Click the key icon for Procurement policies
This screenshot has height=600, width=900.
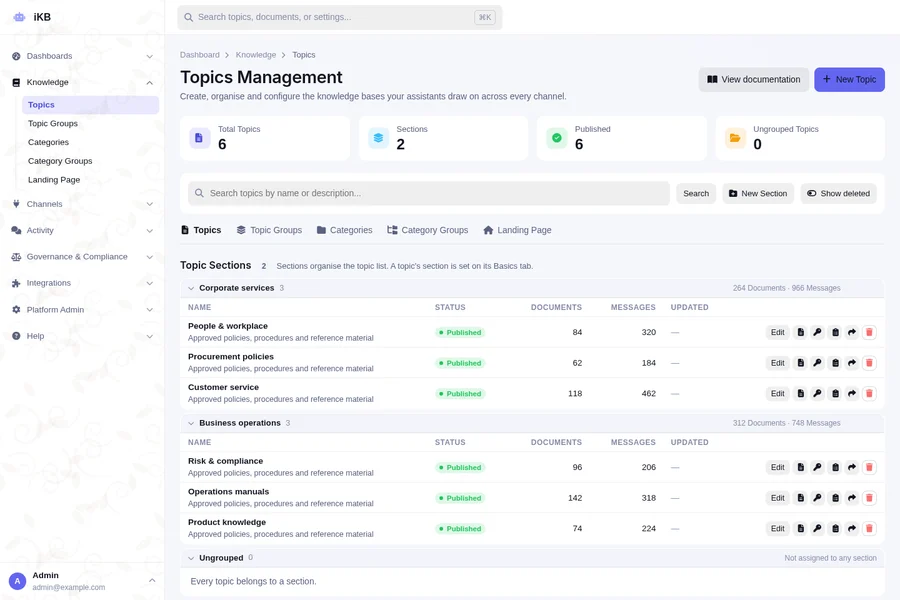click(817, 363)
